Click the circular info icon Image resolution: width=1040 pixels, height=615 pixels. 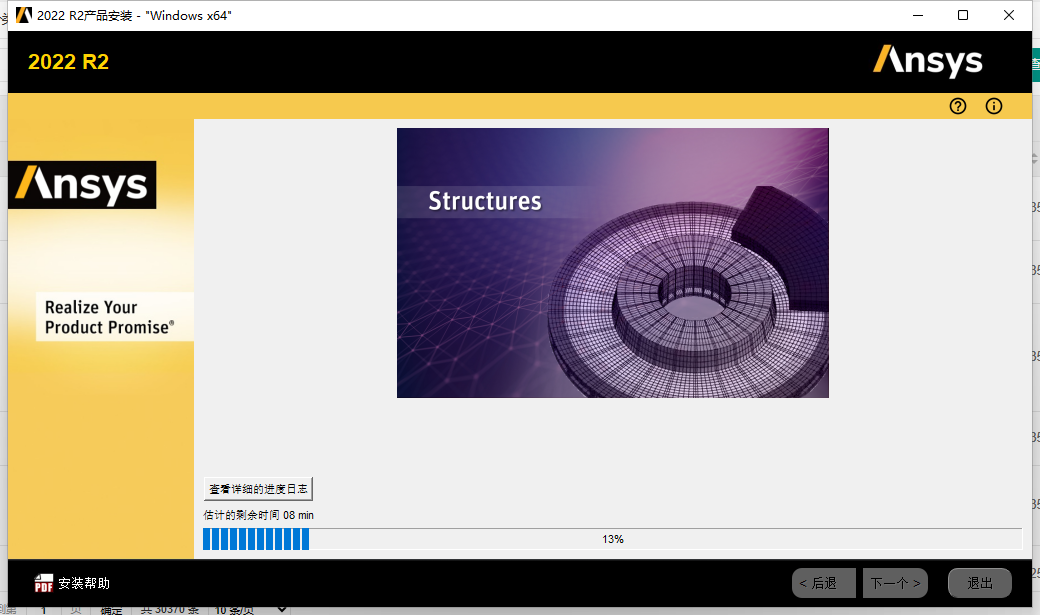(x=993, y=106)
